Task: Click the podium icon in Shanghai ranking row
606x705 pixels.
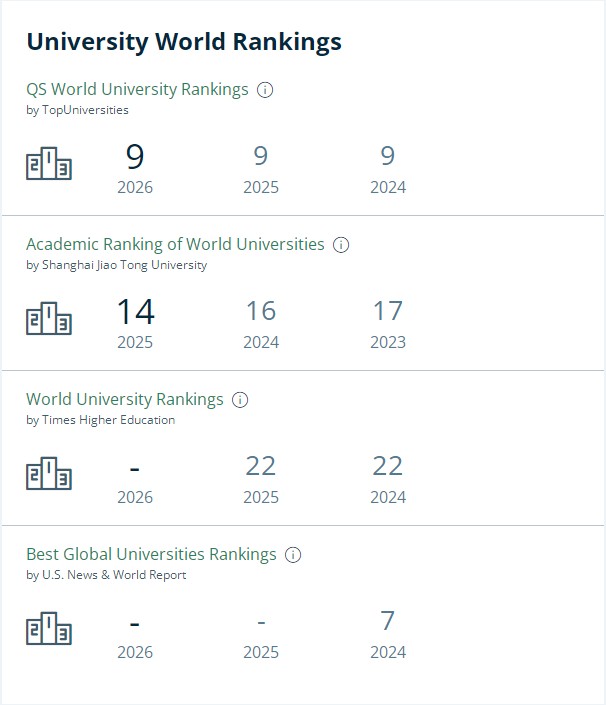Action: pos(49,319)
